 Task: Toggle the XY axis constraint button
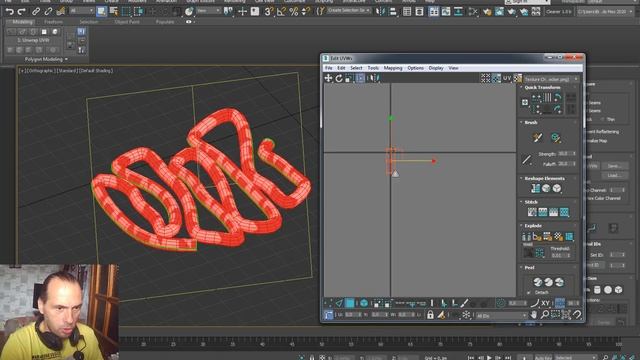(545, 303)
